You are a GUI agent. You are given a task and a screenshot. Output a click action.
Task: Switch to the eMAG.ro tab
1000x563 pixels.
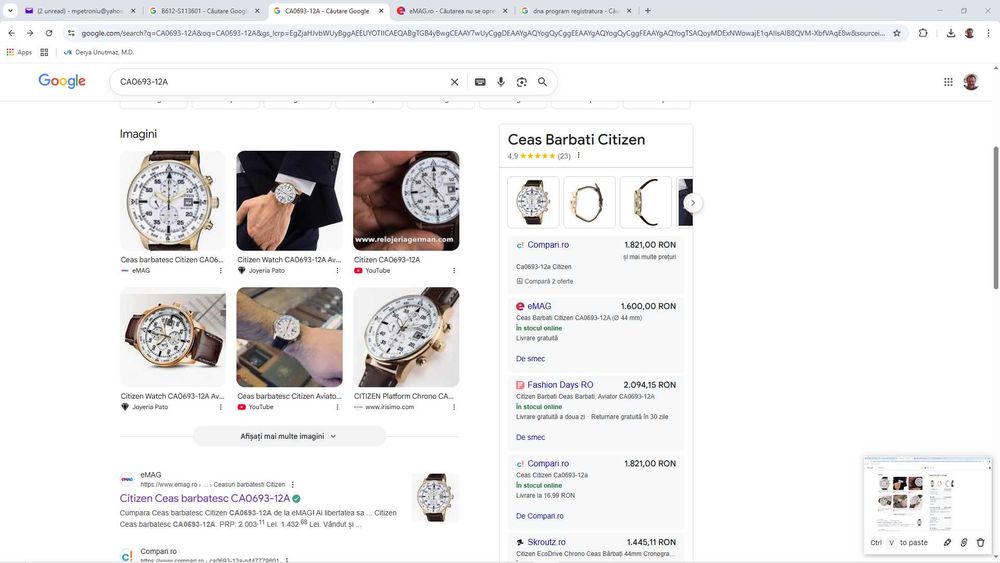click(x=452, y=11)
